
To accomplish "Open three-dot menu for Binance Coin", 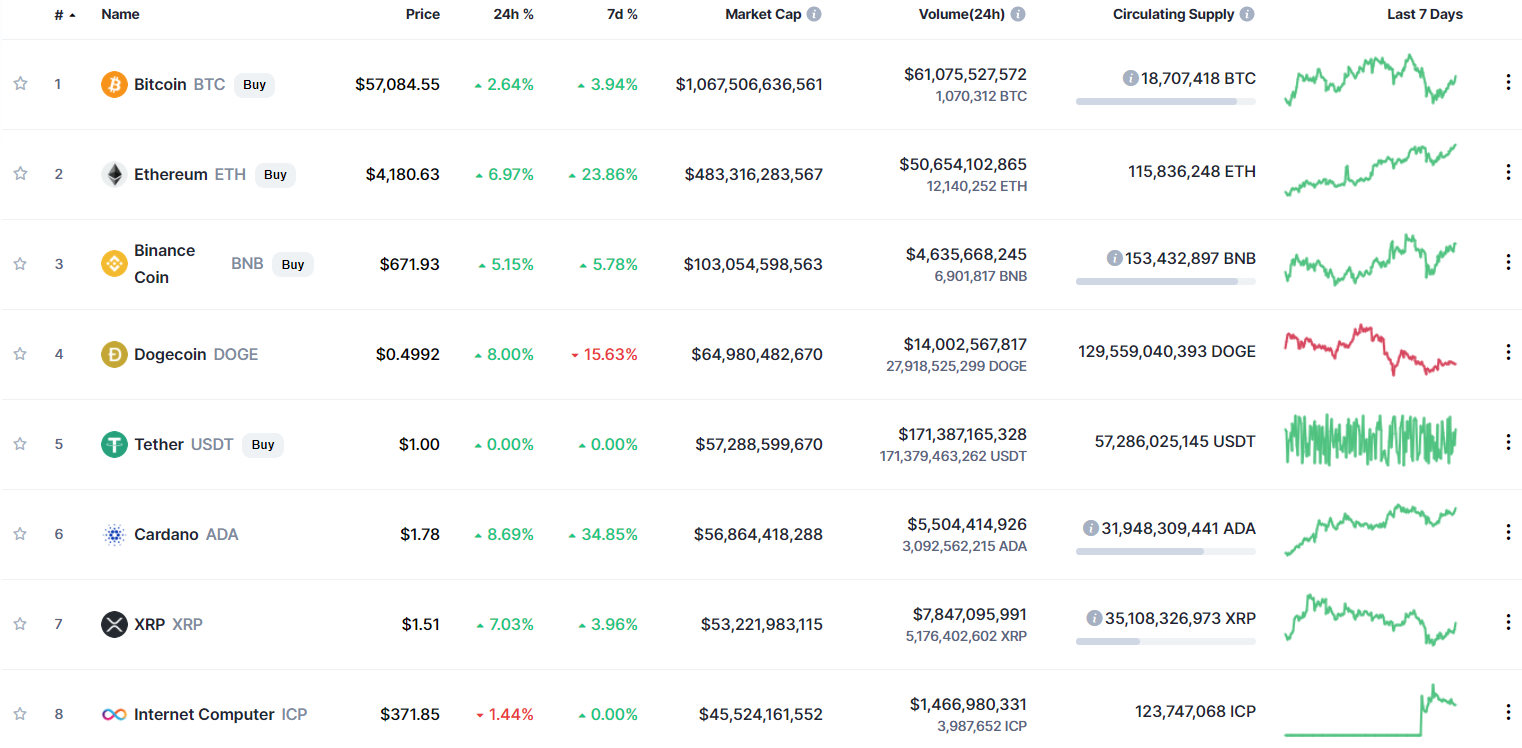I will point(1508,262).
